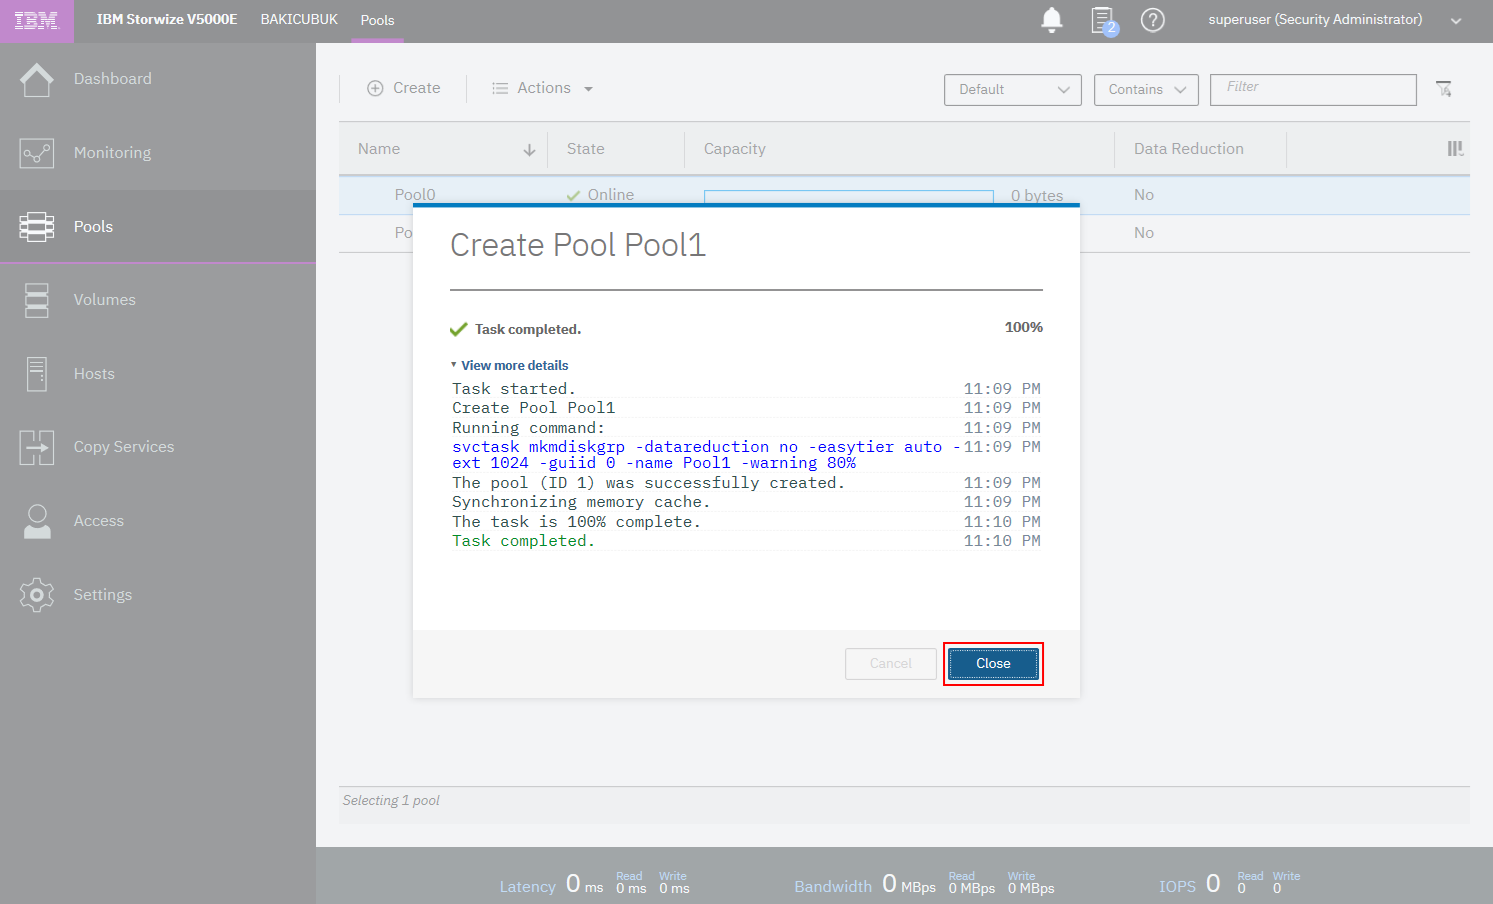
Task: Click superuser (Security Administrator) label
Action: tap(1315, 20)
